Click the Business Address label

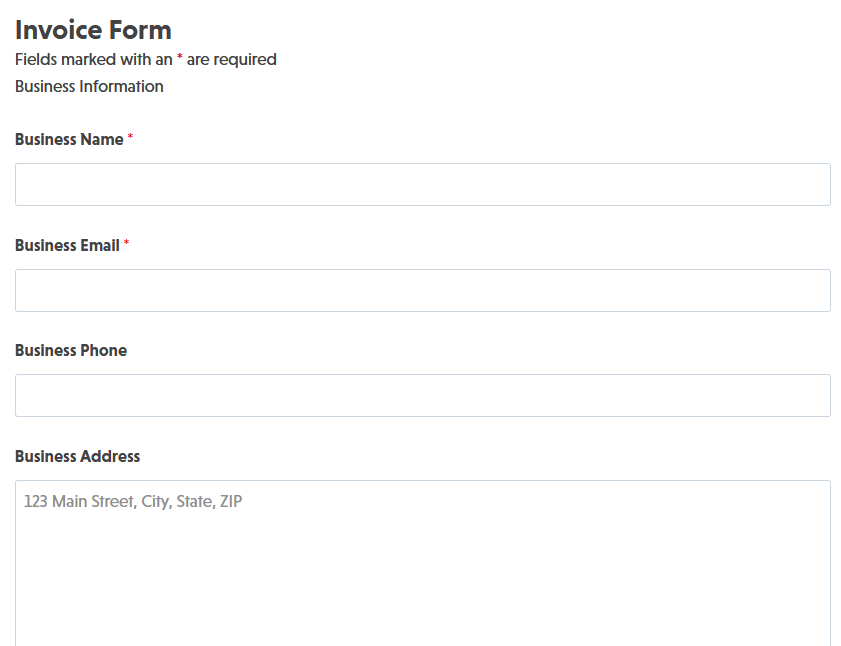coord(77,457)
